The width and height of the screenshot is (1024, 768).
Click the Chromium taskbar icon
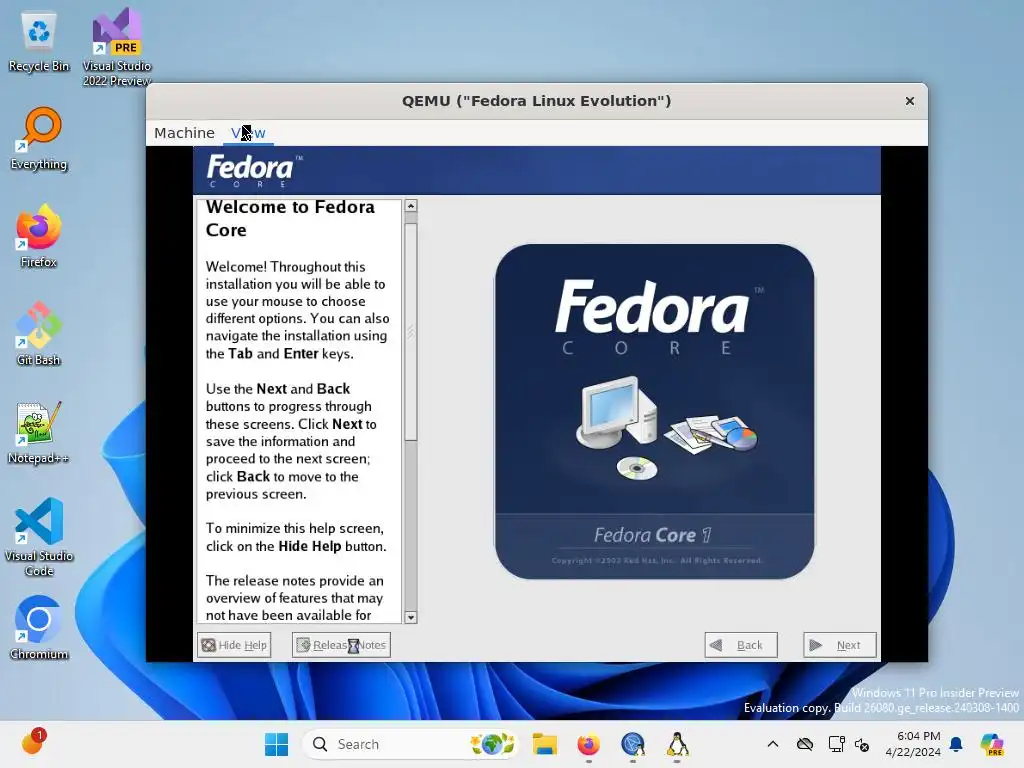coord(633,744)
